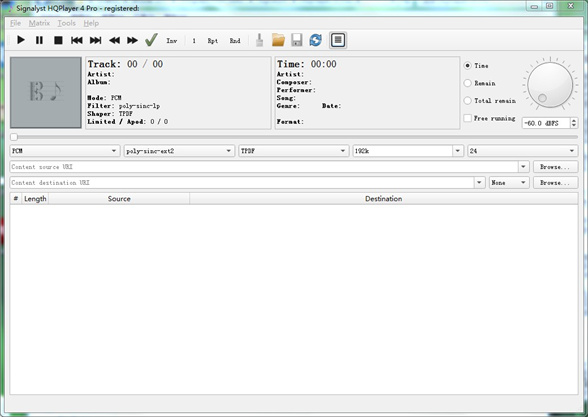The height and width of the screenshot is (417, 588).
Task: Click the green checkmark icon
Action: tap(151, 40)
